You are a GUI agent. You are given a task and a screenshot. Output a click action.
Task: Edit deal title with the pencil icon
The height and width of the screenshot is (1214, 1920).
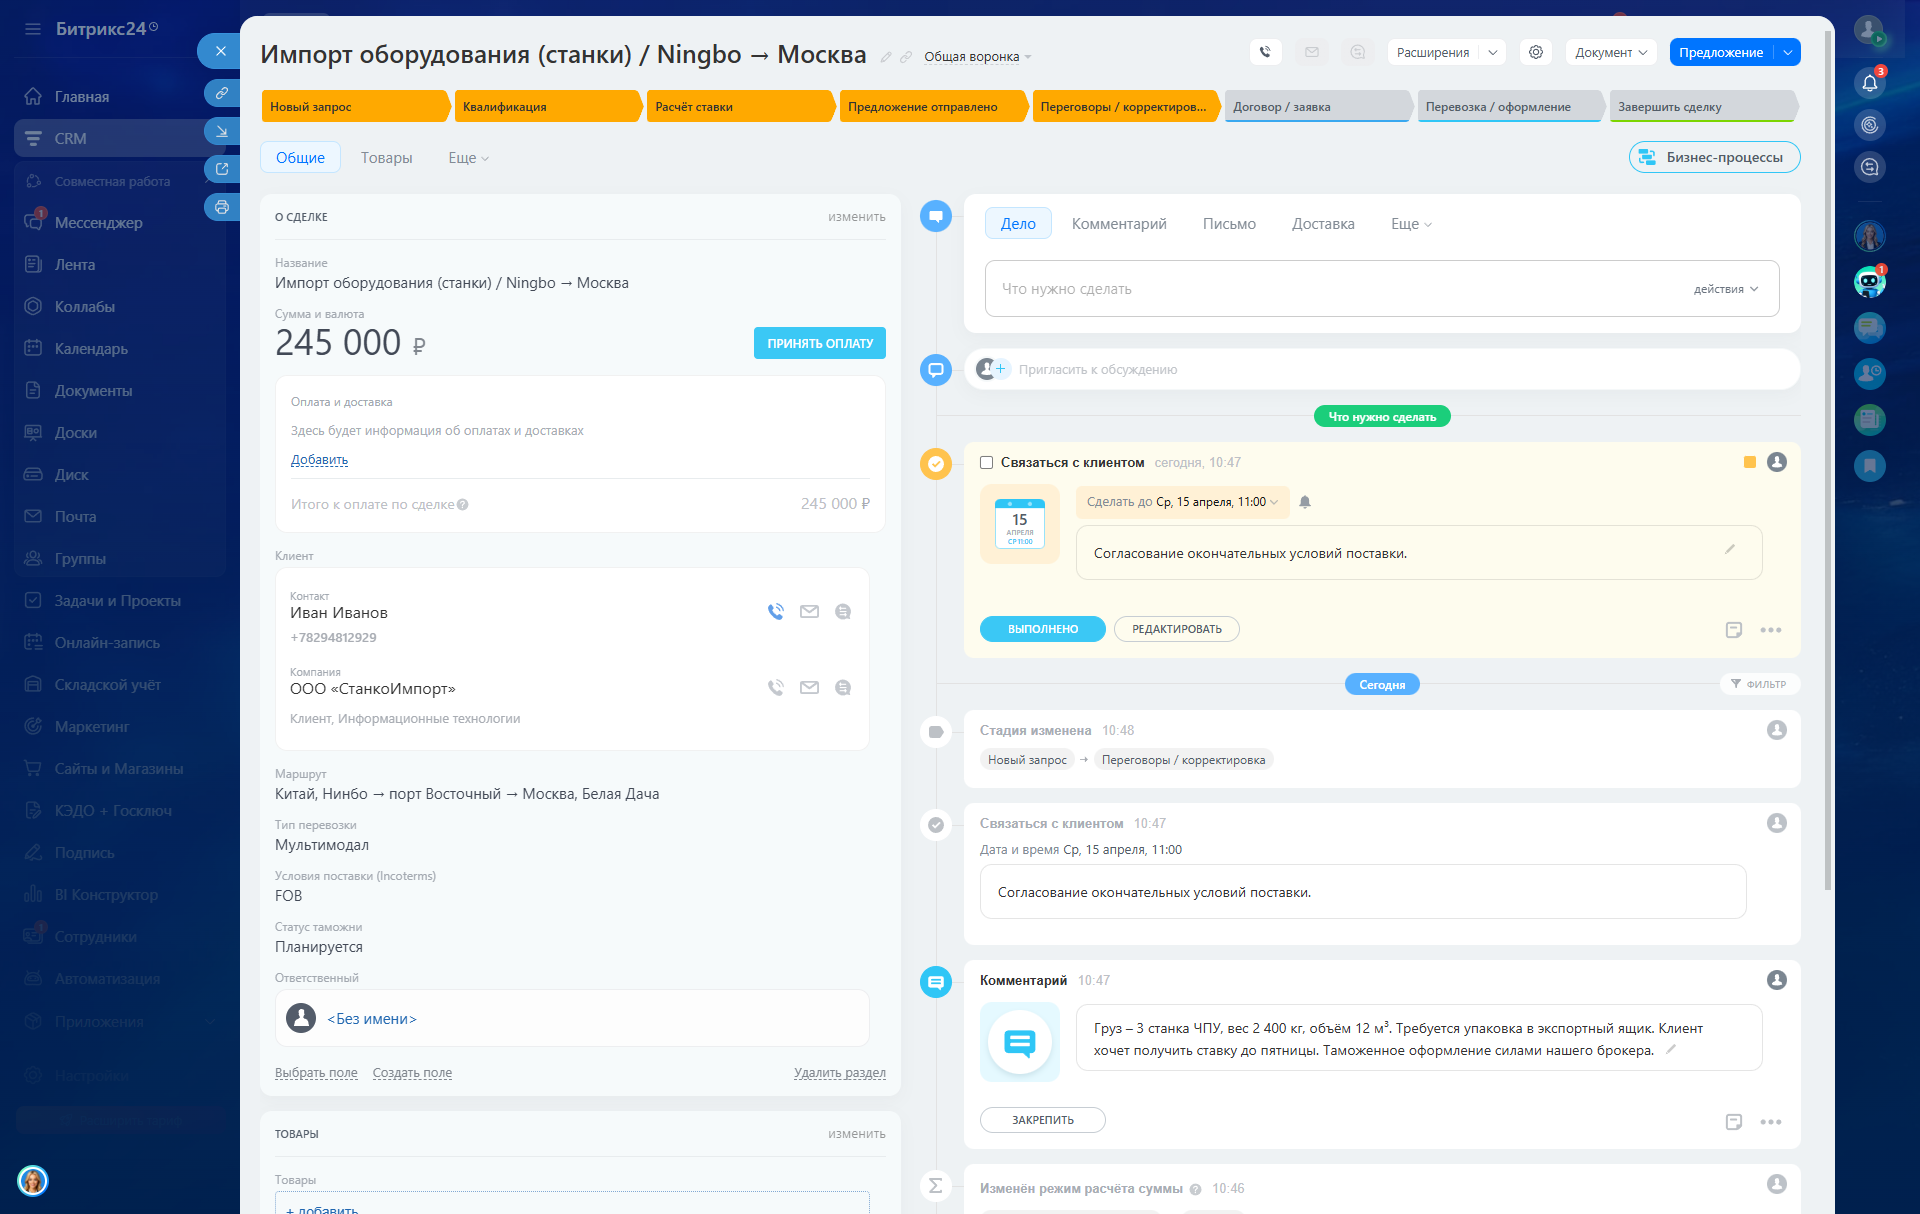click(885, 57)
